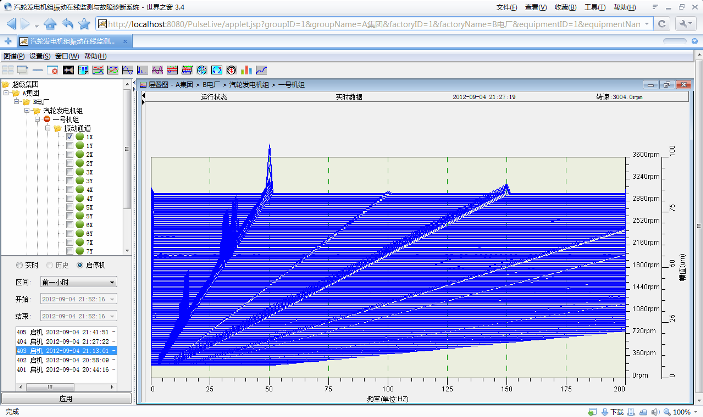Click the bar chart toolbar icon

click(x=246, y=70)
